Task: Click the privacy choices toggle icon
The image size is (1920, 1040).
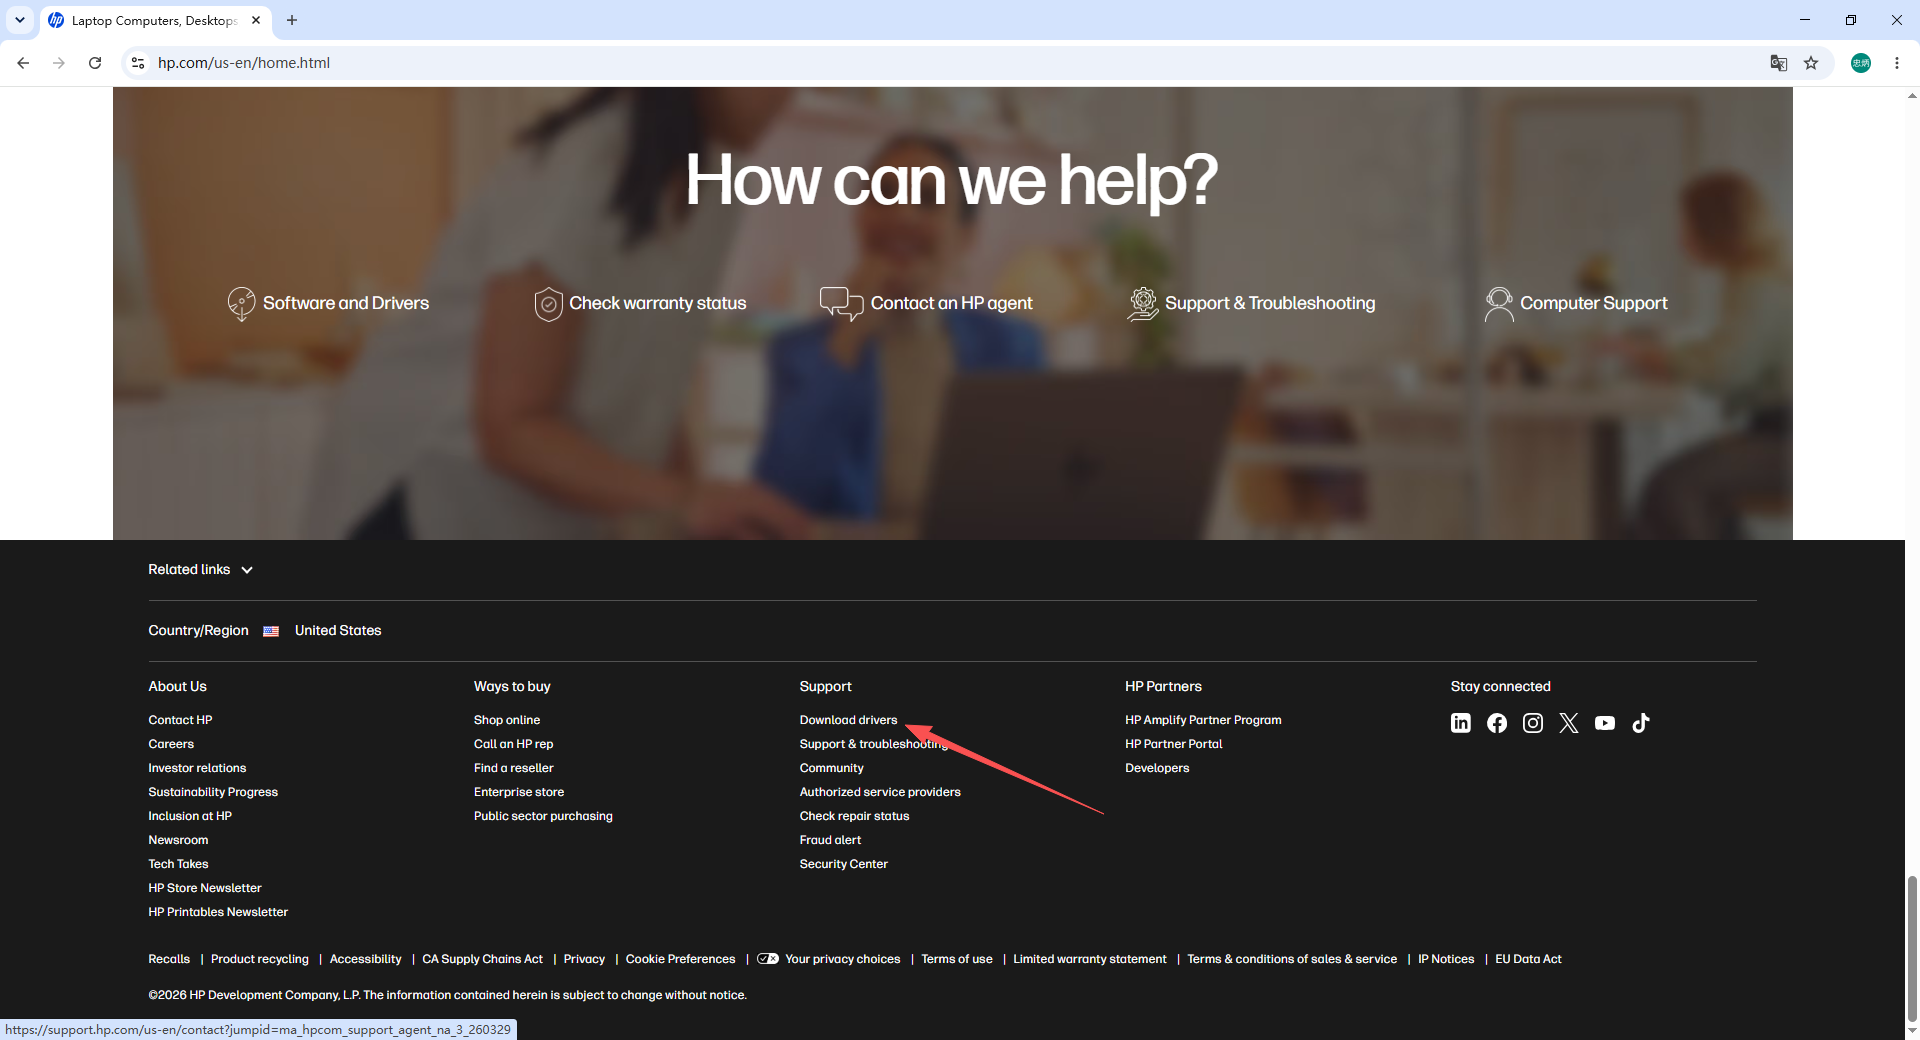Action: coord(767,959)
